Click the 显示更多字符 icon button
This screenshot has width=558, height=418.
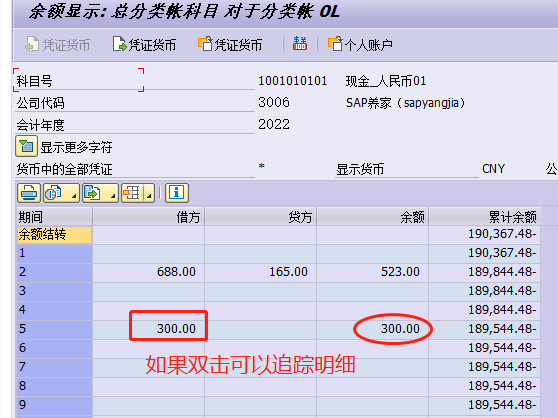(x=26, y=146)
